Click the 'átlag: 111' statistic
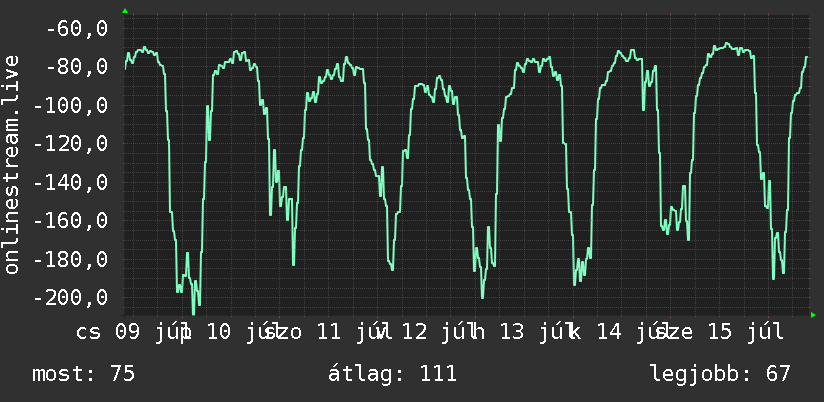This screenshot has height=402, width=824. pos(392,374)
